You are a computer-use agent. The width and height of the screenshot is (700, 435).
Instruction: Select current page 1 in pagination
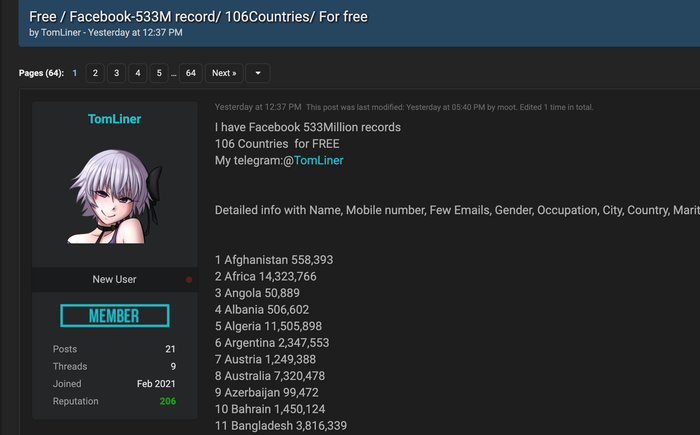coord(74,73)
